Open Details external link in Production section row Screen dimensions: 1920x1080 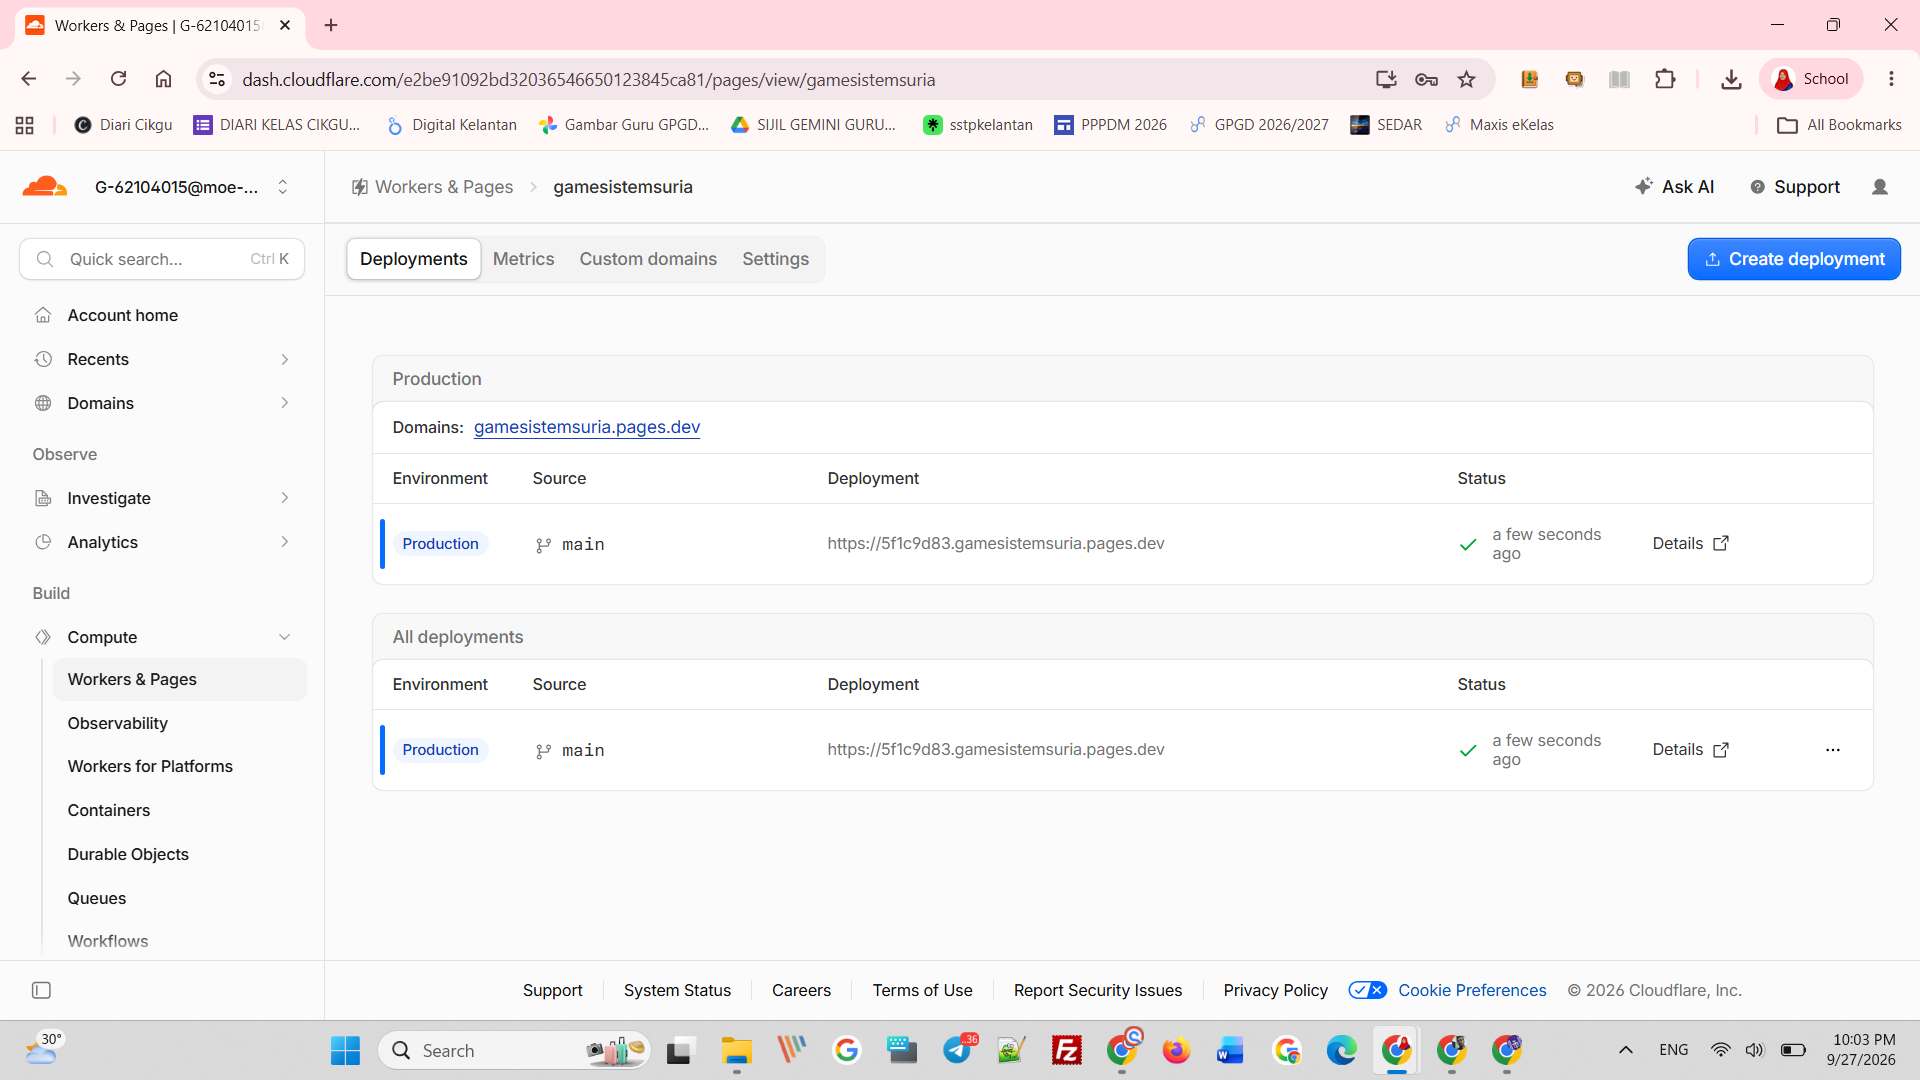1690,544
